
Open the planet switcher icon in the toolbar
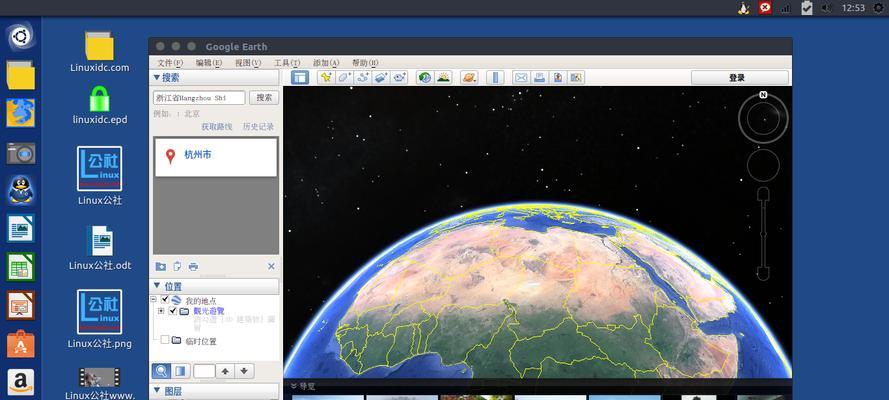click(x=469, y=78)
